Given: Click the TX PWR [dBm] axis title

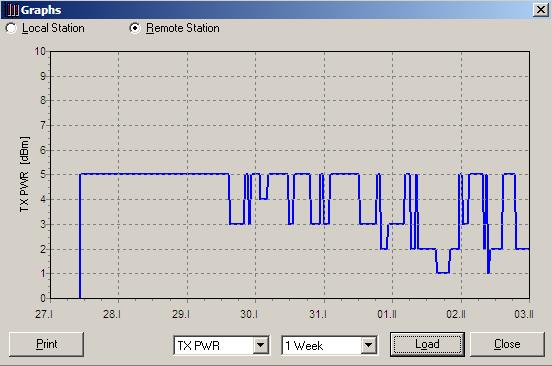Looking at the screenshot, I should (x=24, y=174).
